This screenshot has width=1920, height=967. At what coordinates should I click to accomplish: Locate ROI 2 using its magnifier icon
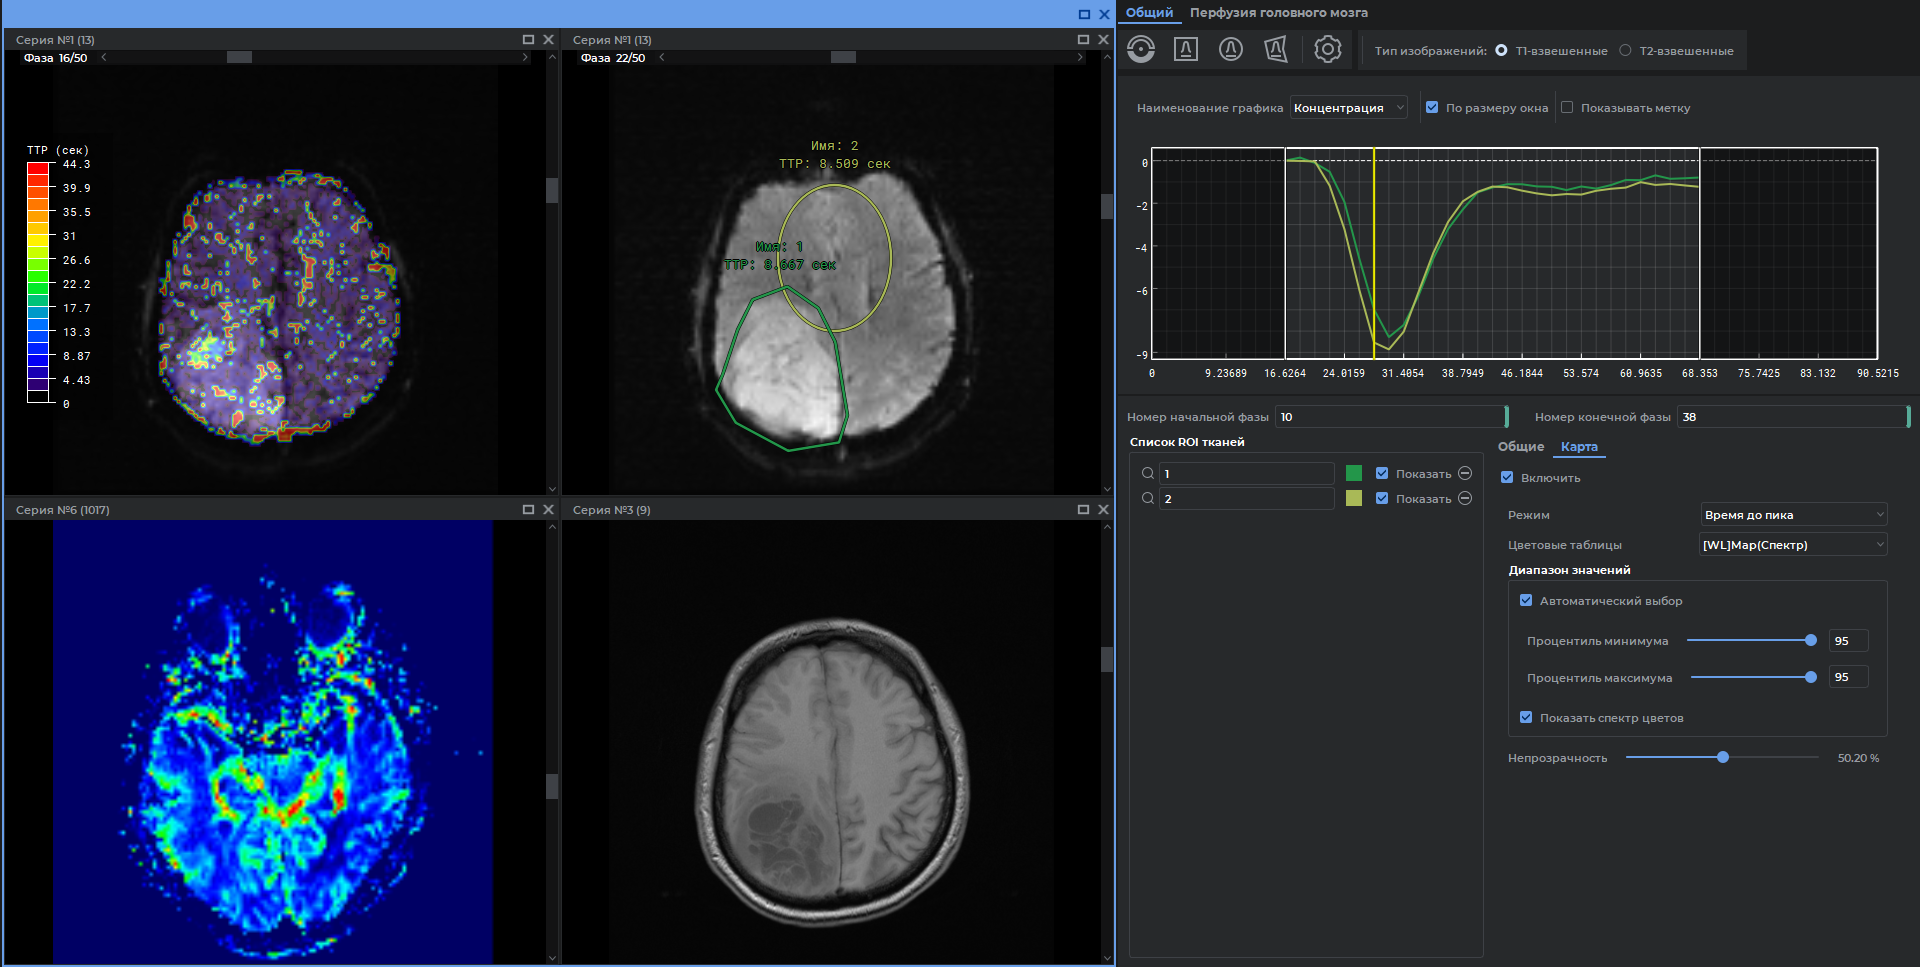pyautogui.click(x=1148, y=498)
